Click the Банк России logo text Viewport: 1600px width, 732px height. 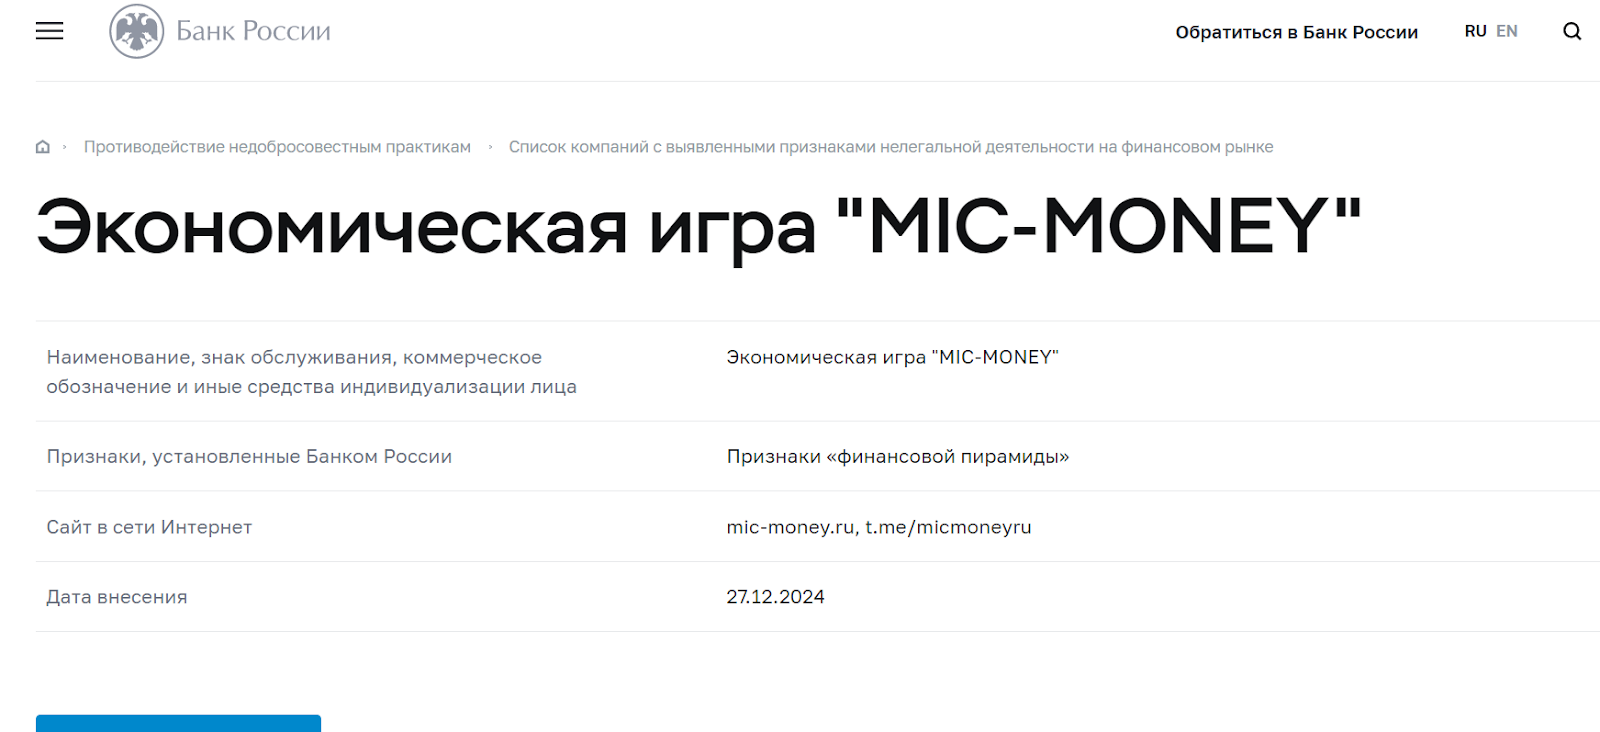(253, 31)
